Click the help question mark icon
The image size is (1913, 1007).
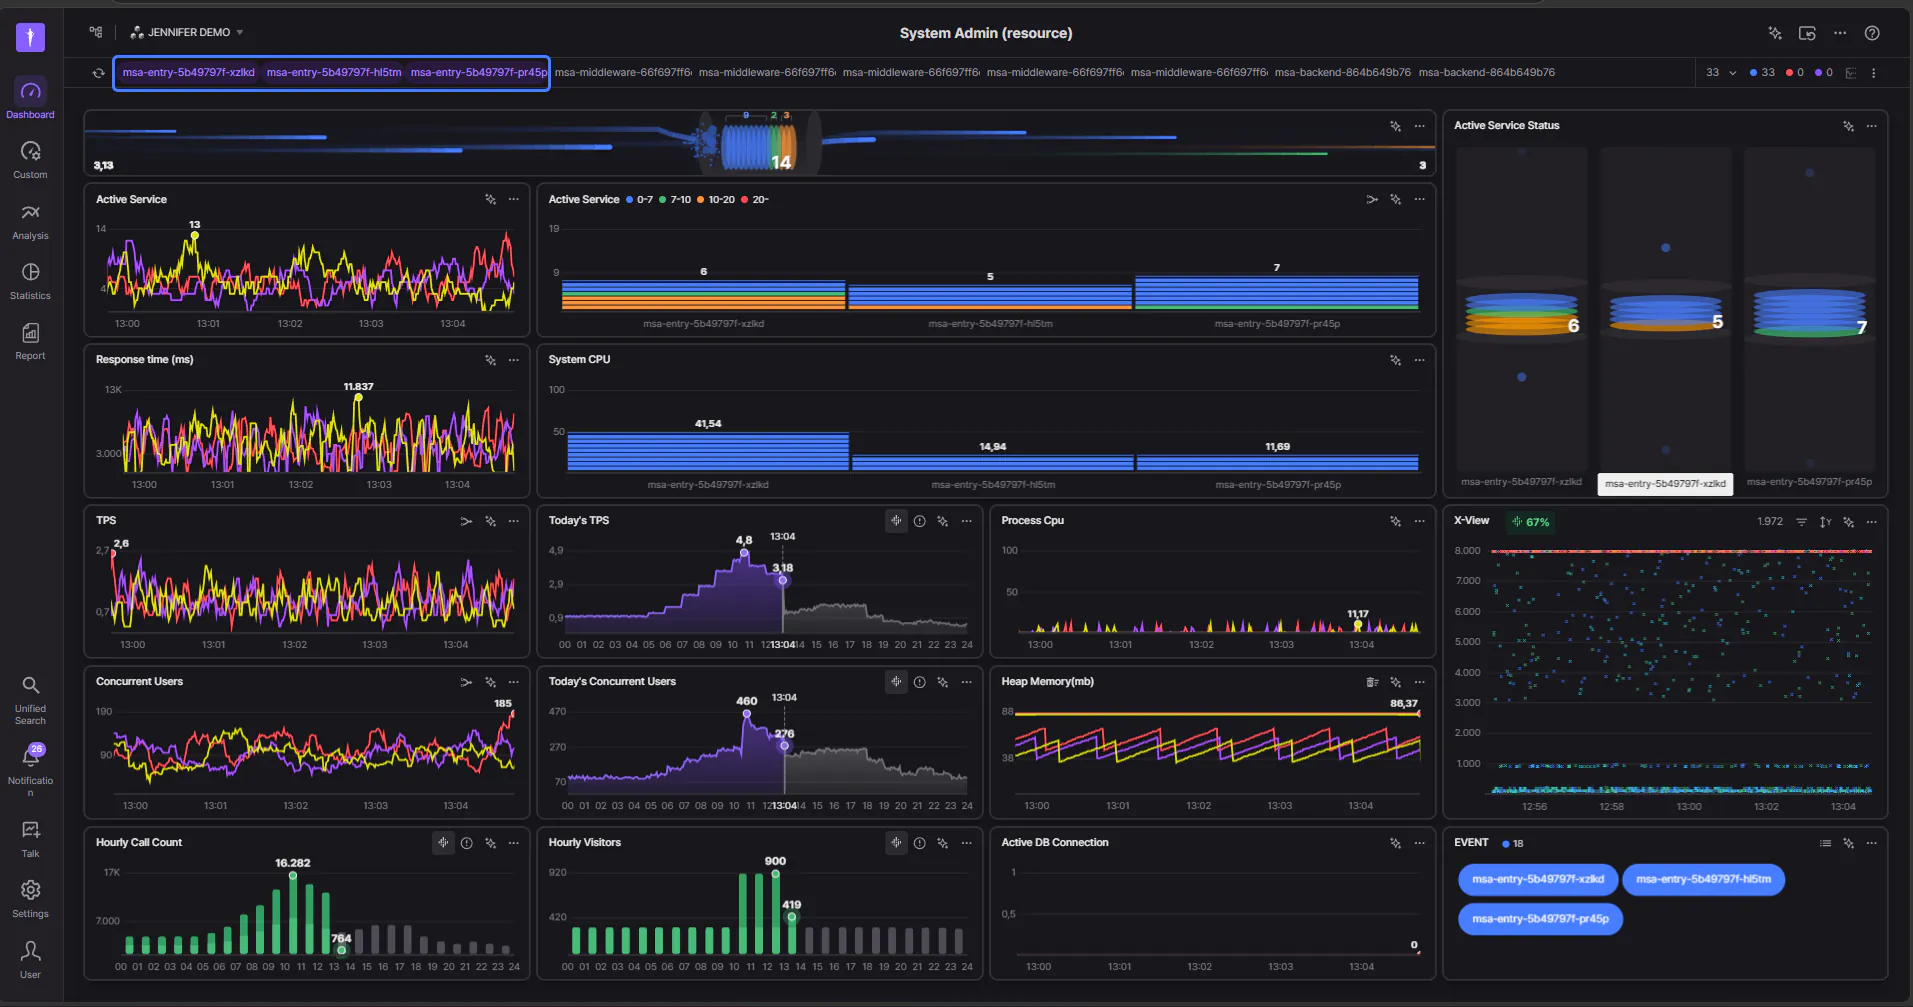click(x=1872, y=33)
